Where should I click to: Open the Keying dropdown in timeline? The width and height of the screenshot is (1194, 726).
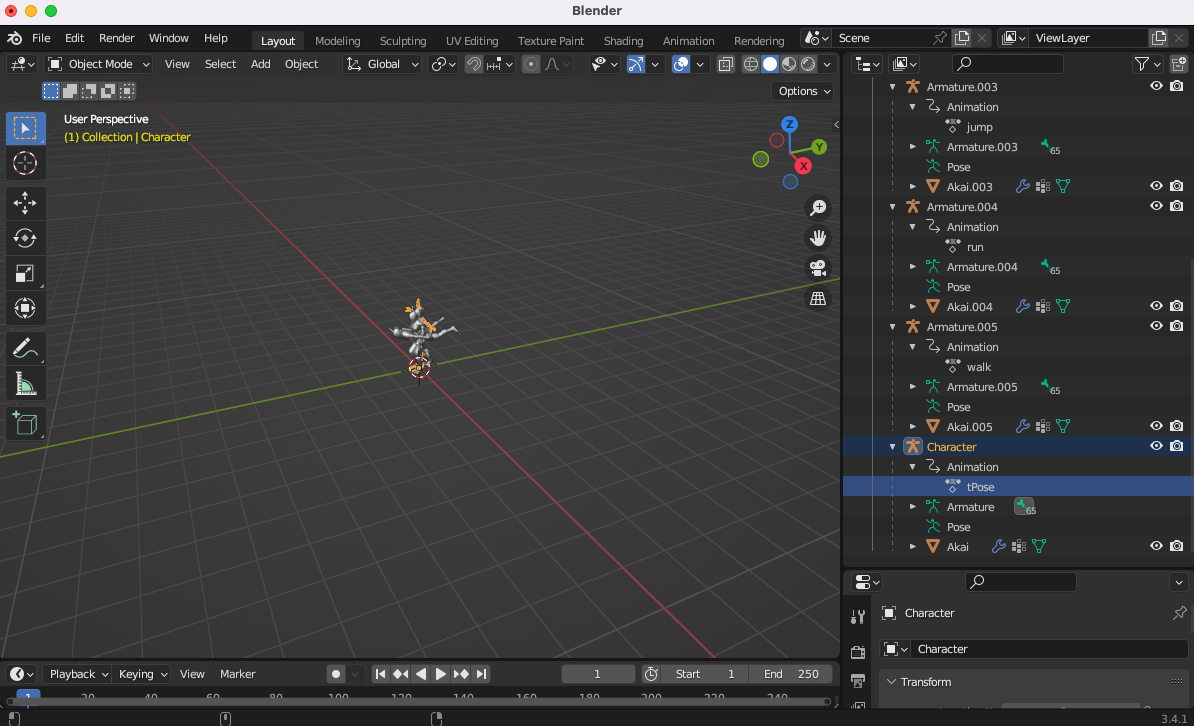pos(143,674)
